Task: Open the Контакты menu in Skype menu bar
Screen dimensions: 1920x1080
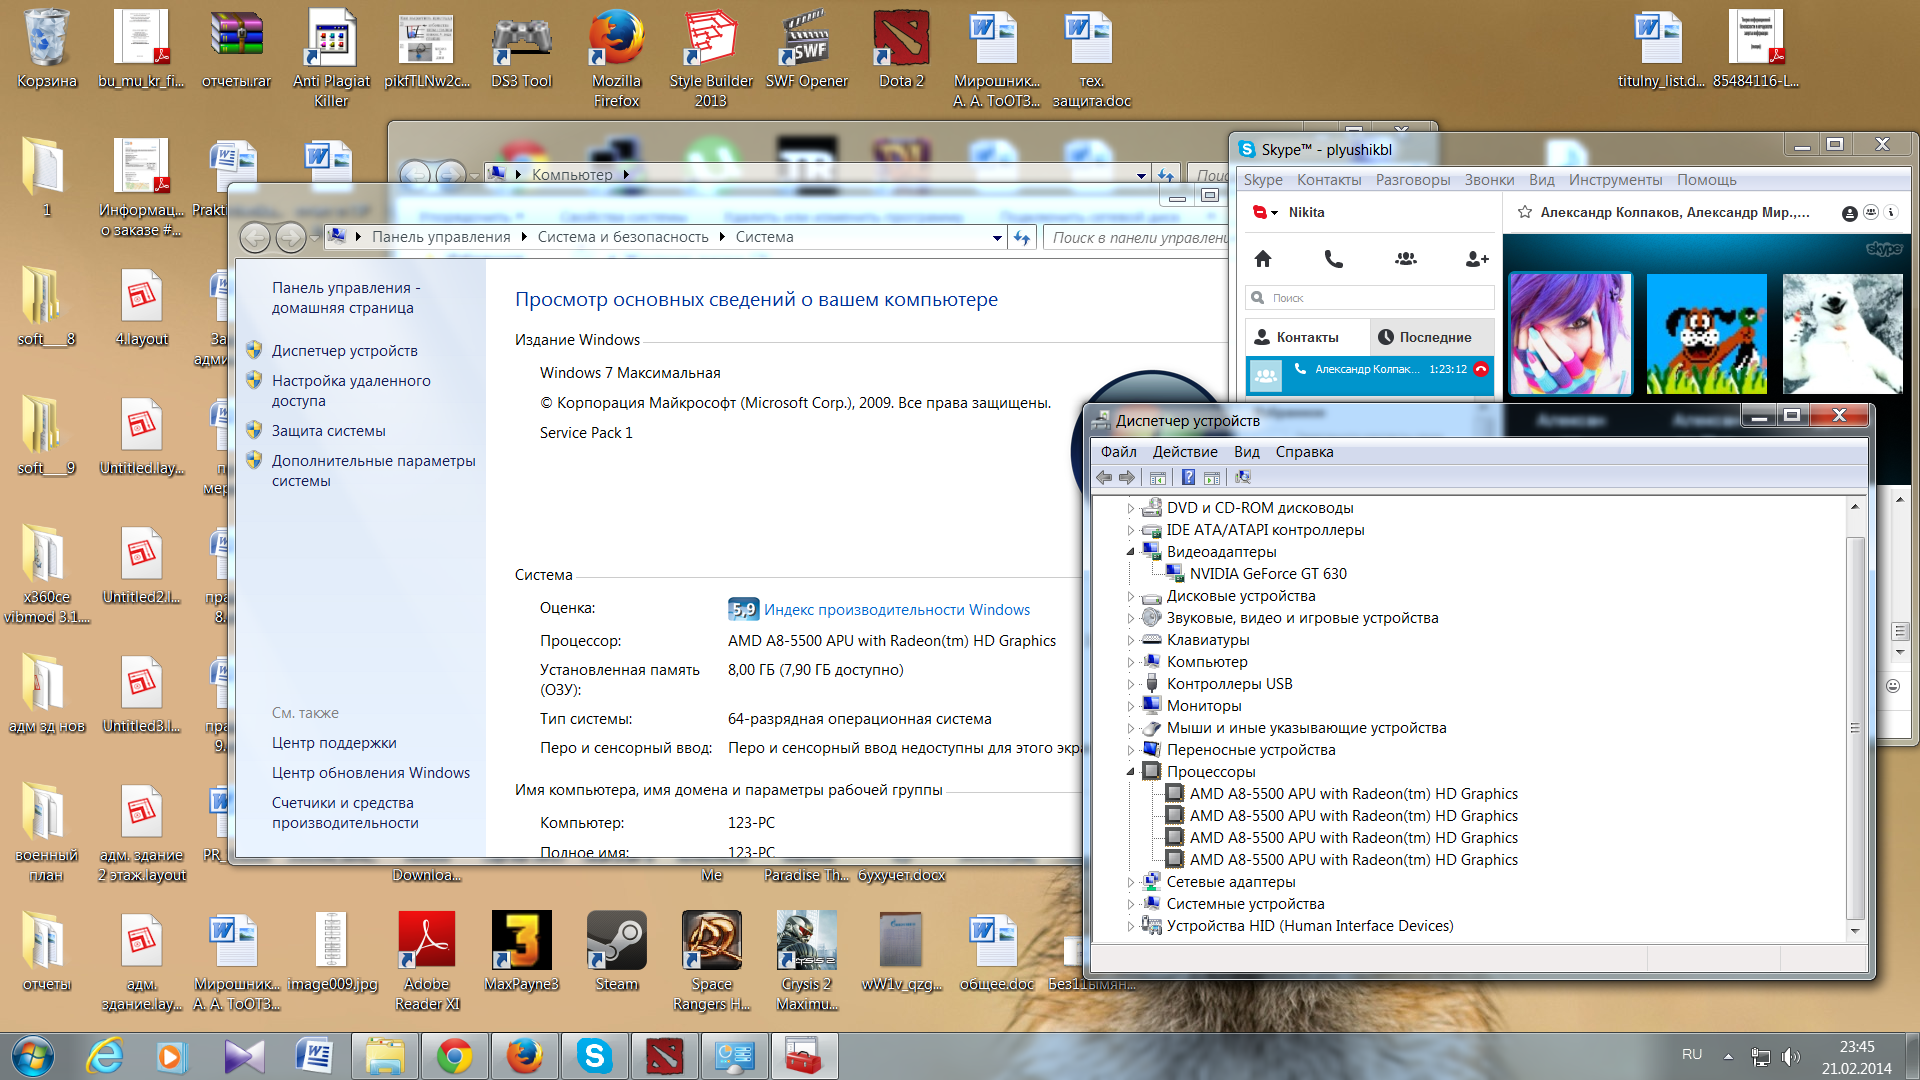Action: pyautogui.click(x=1329, y=180)
